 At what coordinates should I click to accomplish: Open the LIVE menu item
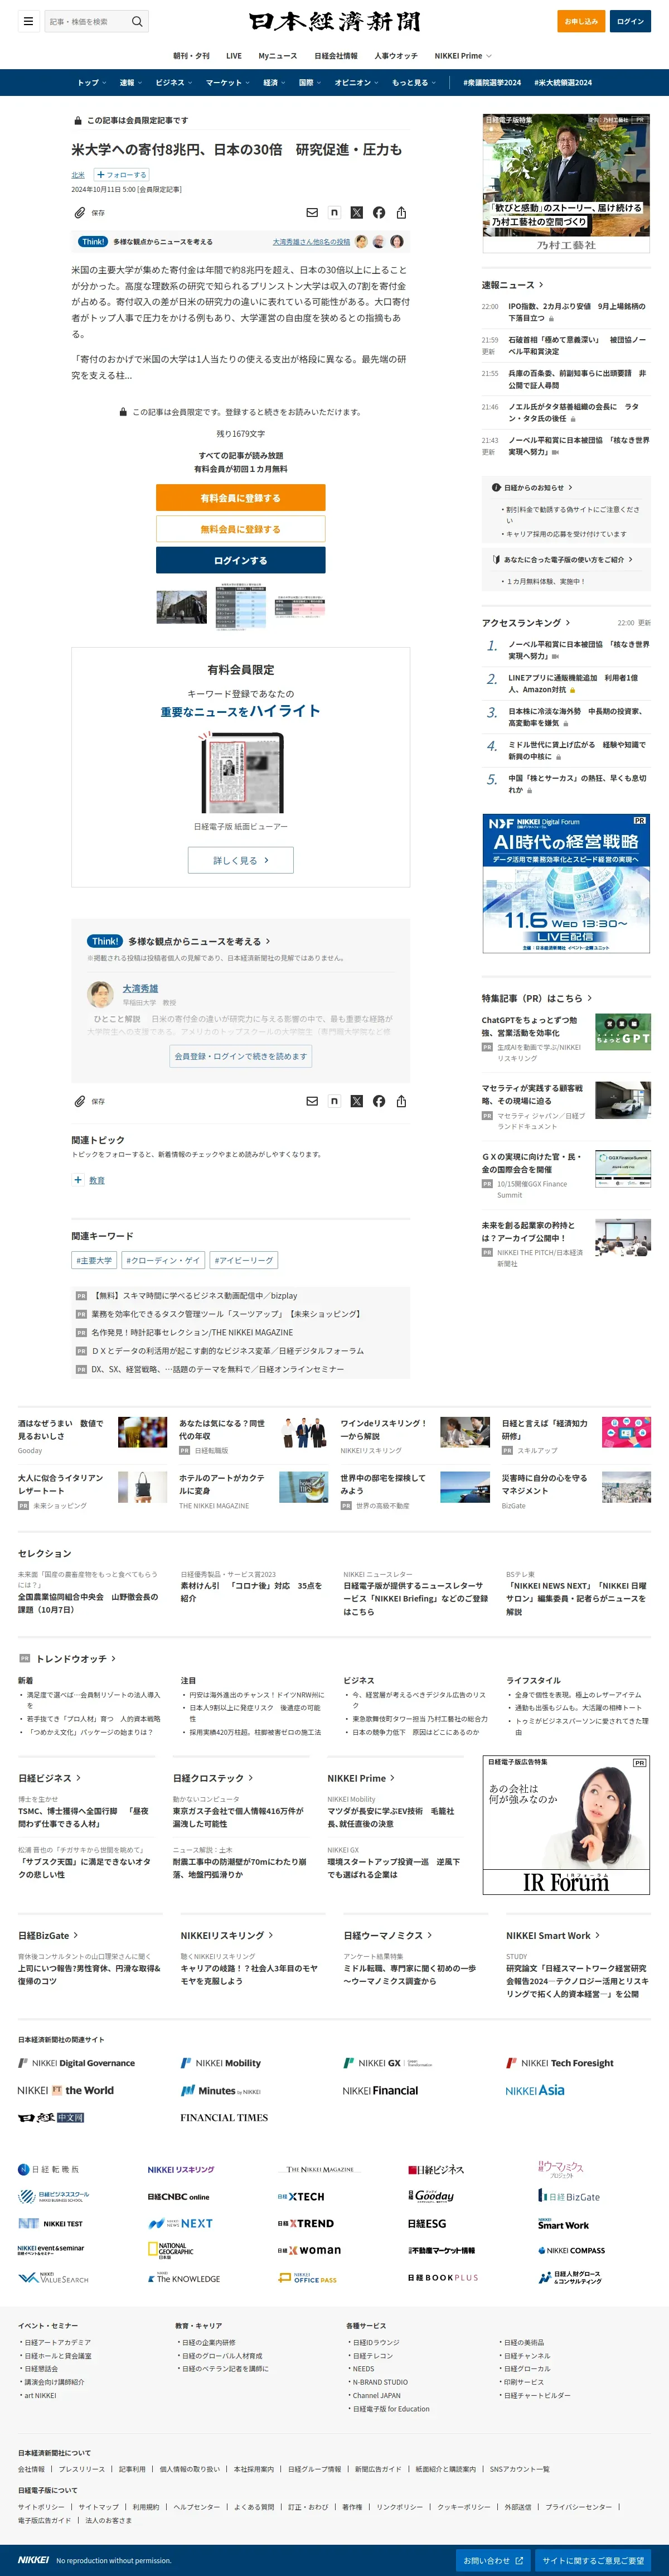pyautogui.click(x=234, y=56)
